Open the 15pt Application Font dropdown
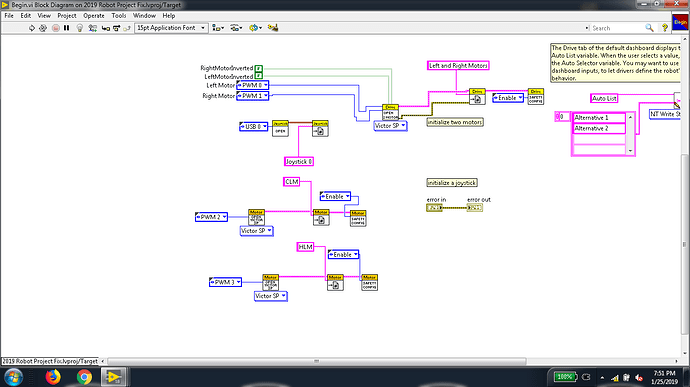Viewport: 690px width, 387px height. 171,28
